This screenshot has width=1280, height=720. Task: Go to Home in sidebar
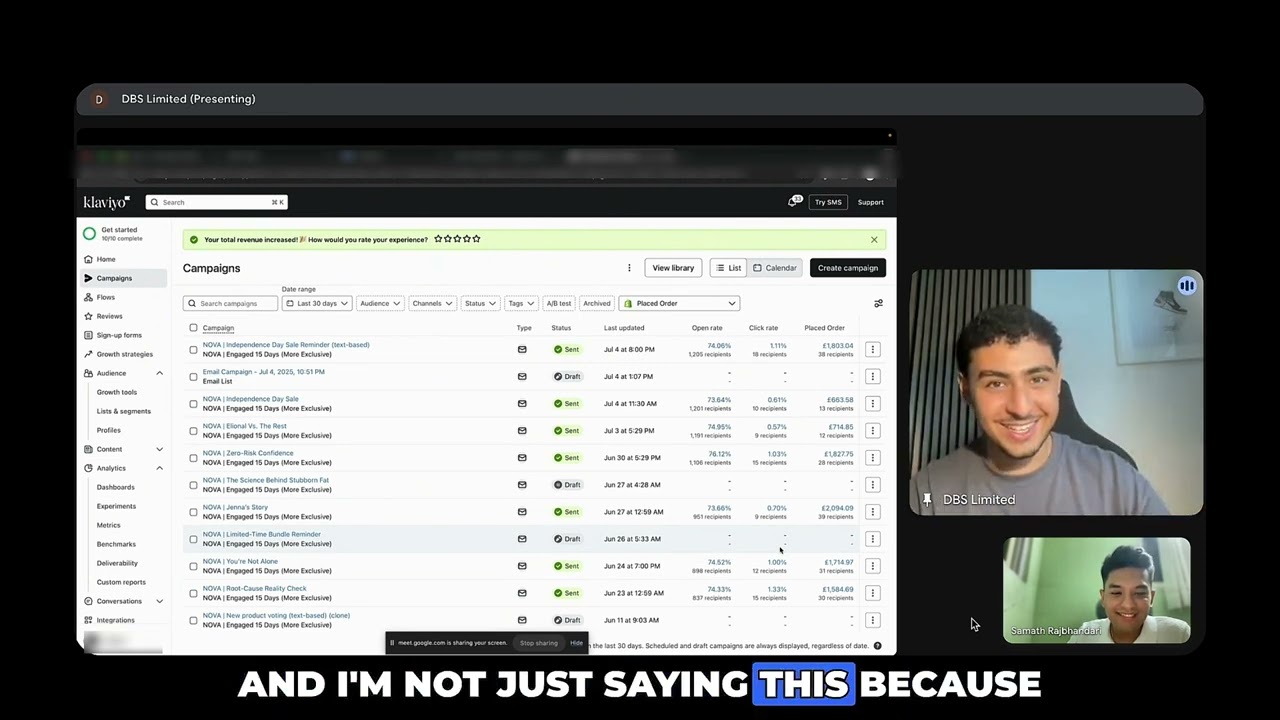coord(106,259)
